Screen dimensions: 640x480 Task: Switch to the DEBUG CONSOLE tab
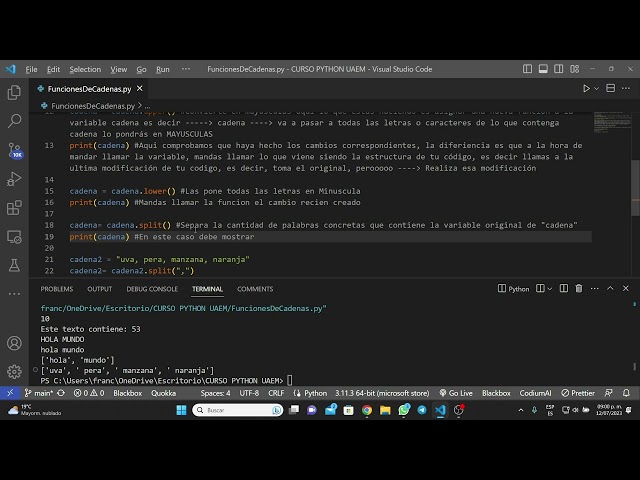tap(152, 289)
